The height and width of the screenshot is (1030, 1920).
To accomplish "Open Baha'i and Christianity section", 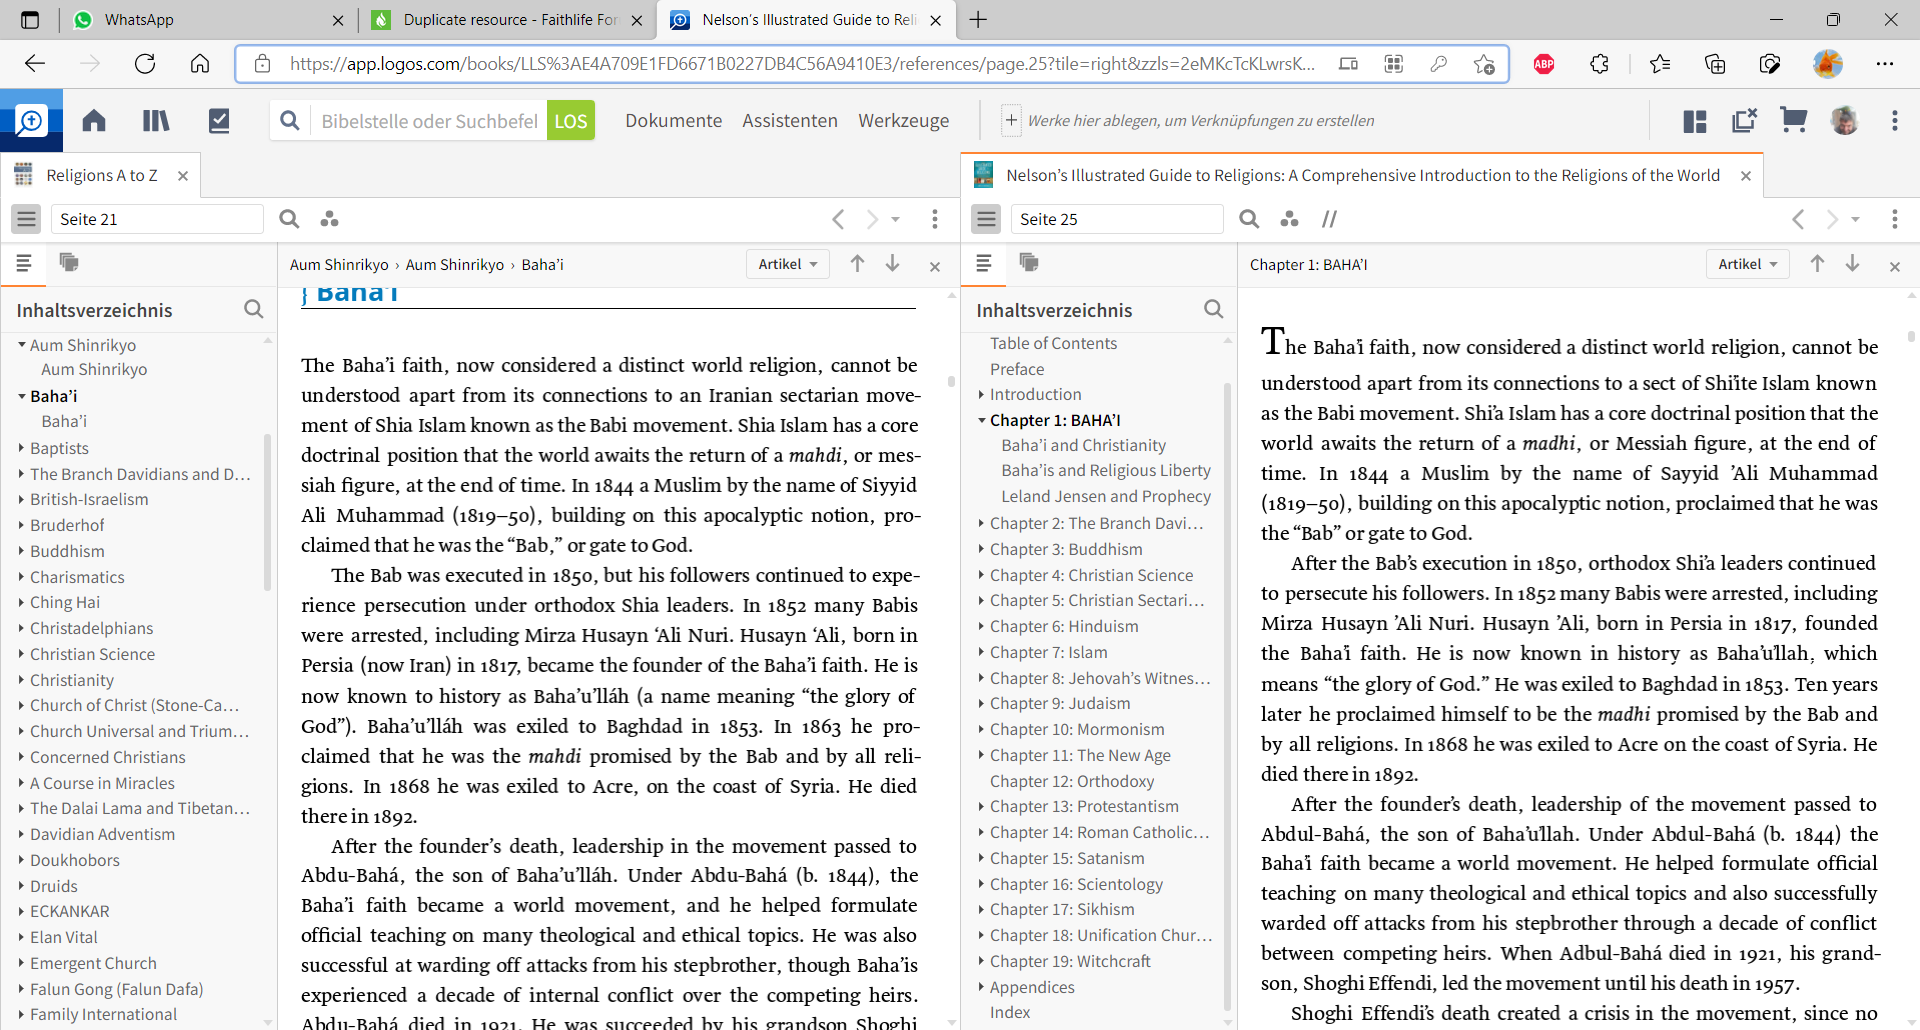I will click(1084, 445).
